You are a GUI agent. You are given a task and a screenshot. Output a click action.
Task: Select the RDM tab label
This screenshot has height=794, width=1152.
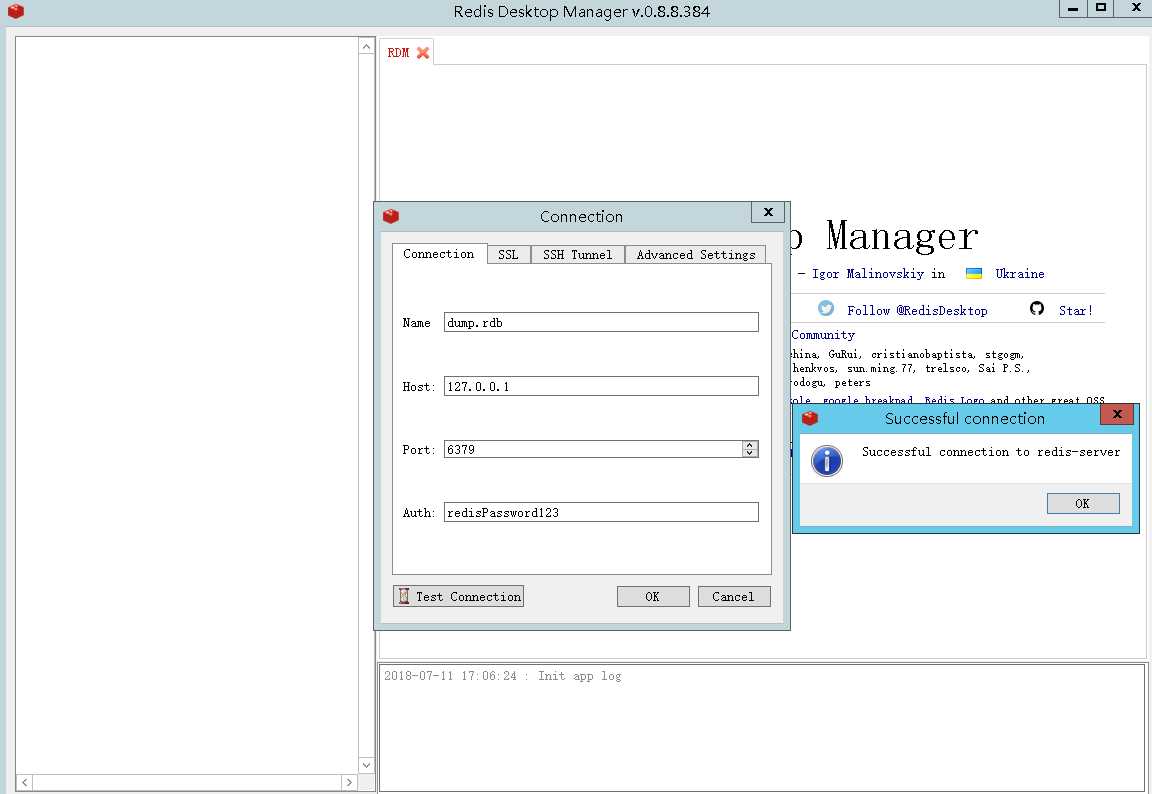[x=398, y=53]
